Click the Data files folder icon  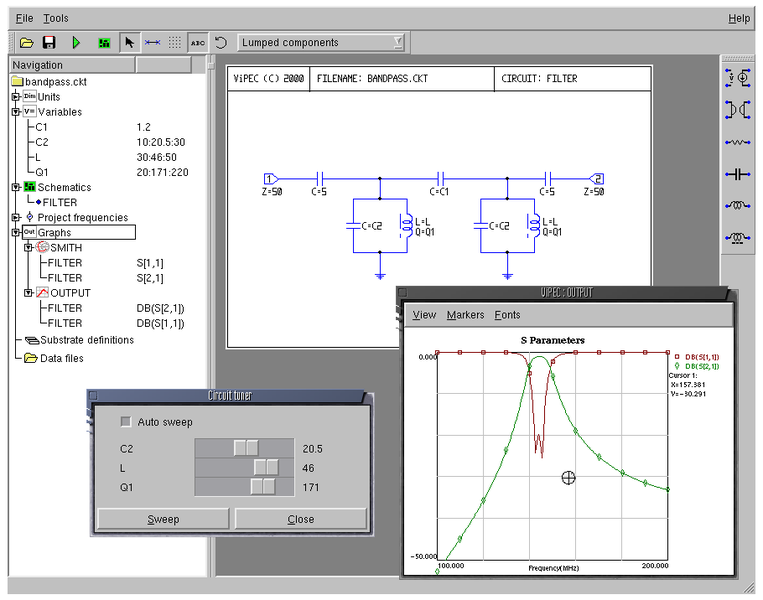coord(31,358)
